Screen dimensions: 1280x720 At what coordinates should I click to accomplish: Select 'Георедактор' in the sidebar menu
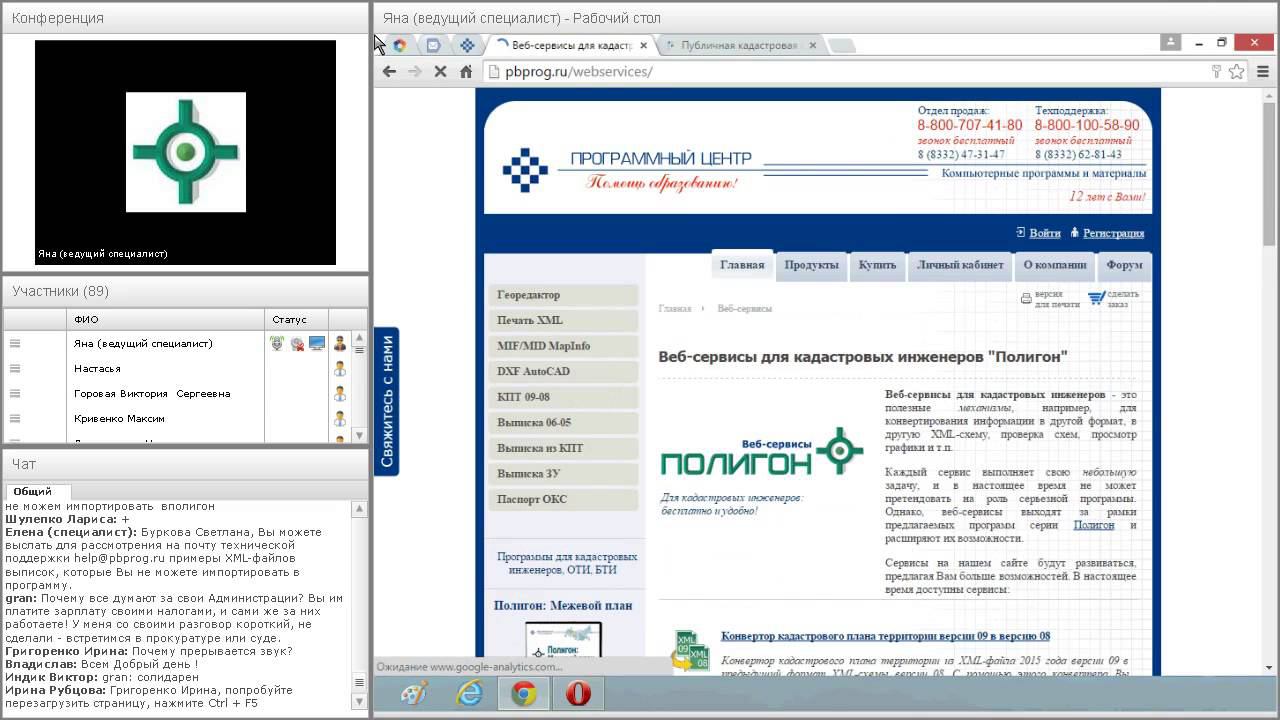[563, 295]
